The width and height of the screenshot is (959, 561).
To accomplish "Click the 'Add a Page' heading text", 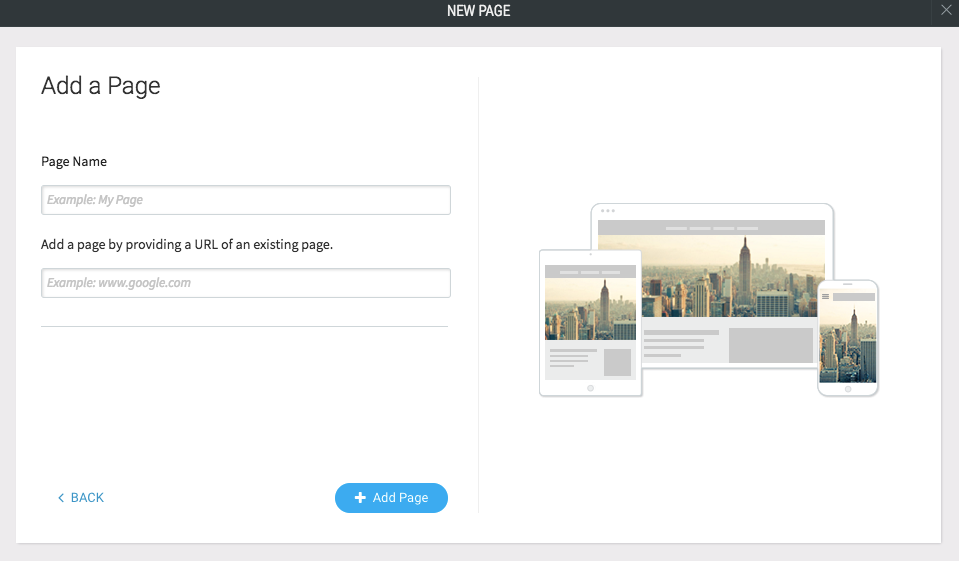I will [x=101, y=86].
